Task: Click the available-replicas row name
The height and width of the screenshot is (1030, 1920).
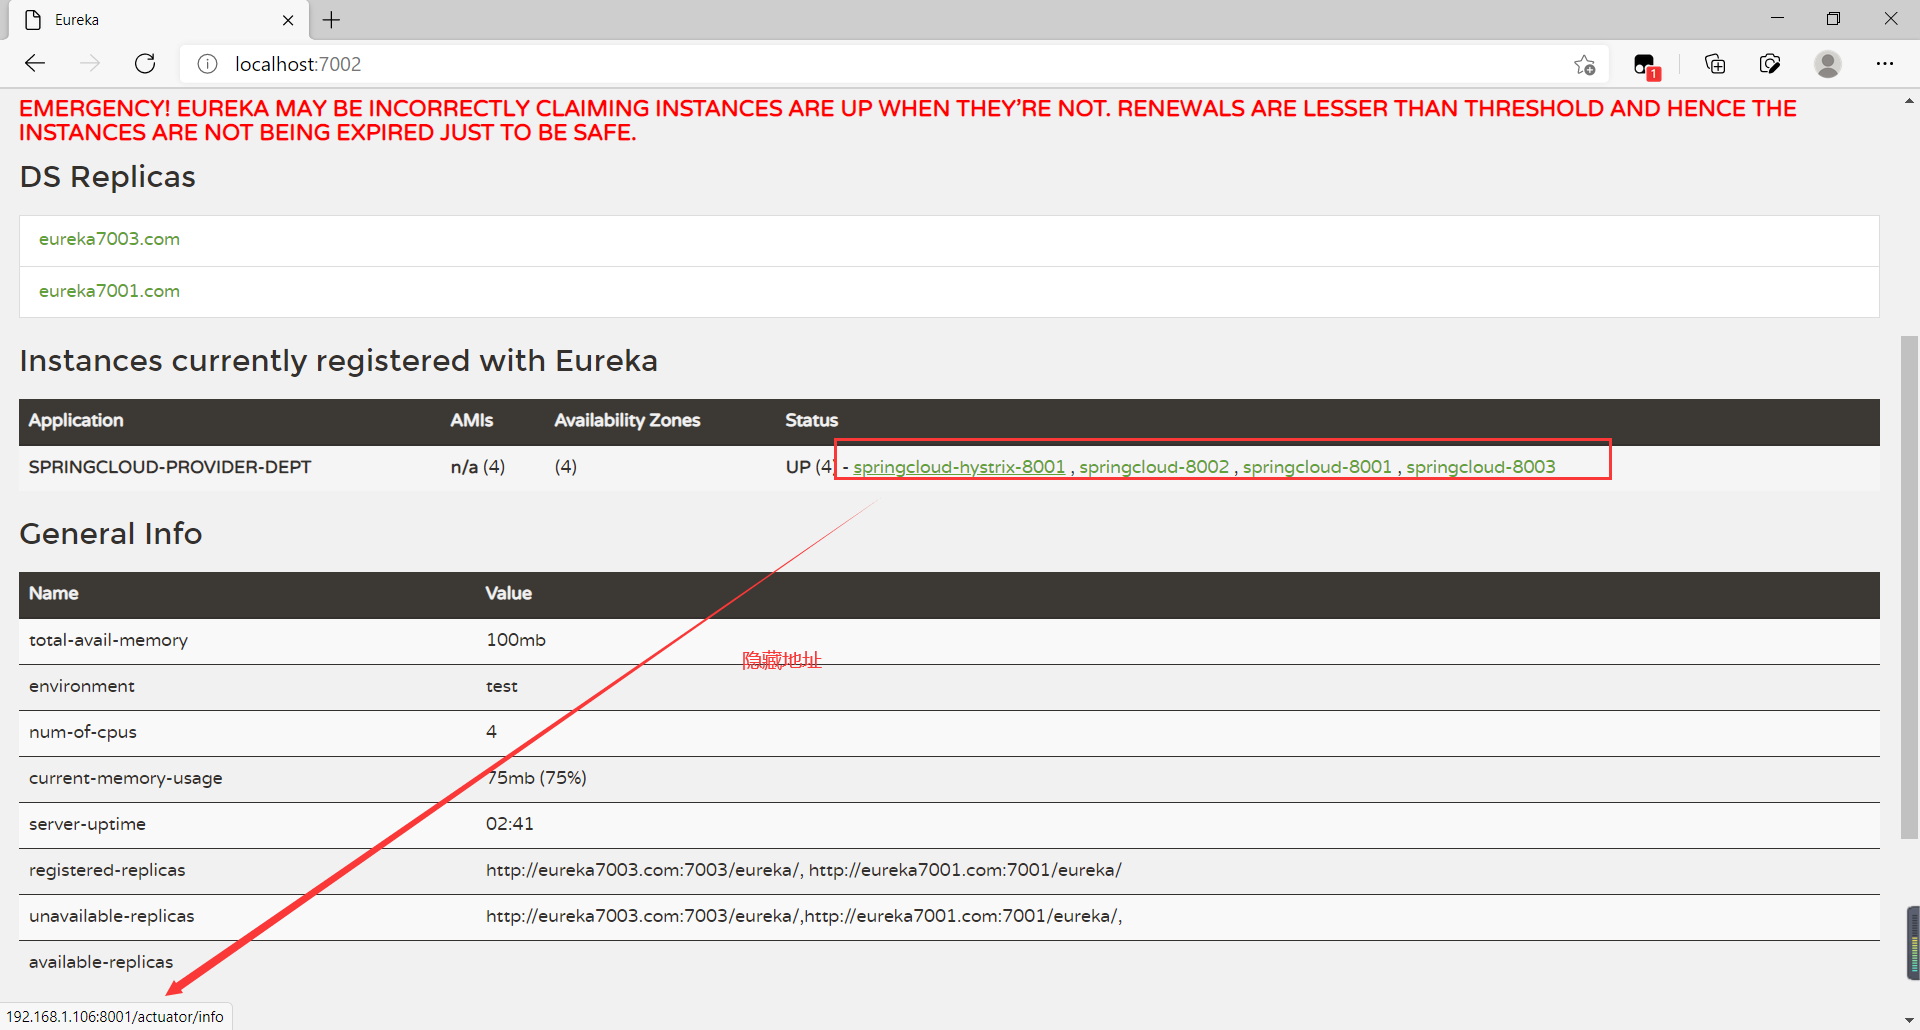Action: click(101, 962)
